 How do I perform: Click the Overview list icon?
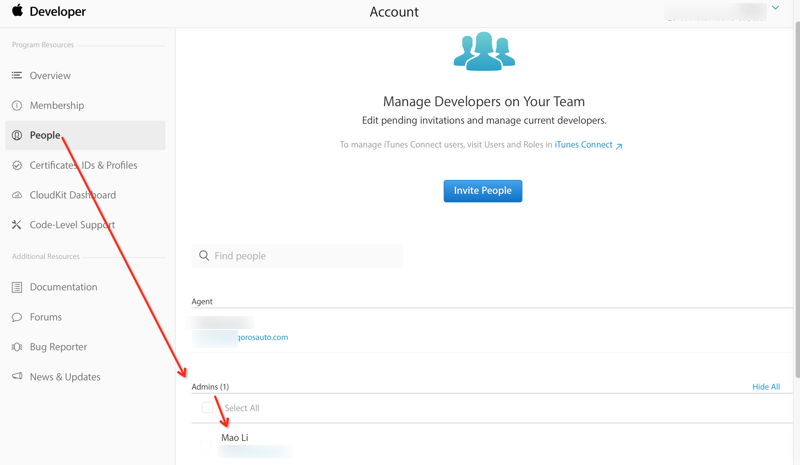point(17,76)
